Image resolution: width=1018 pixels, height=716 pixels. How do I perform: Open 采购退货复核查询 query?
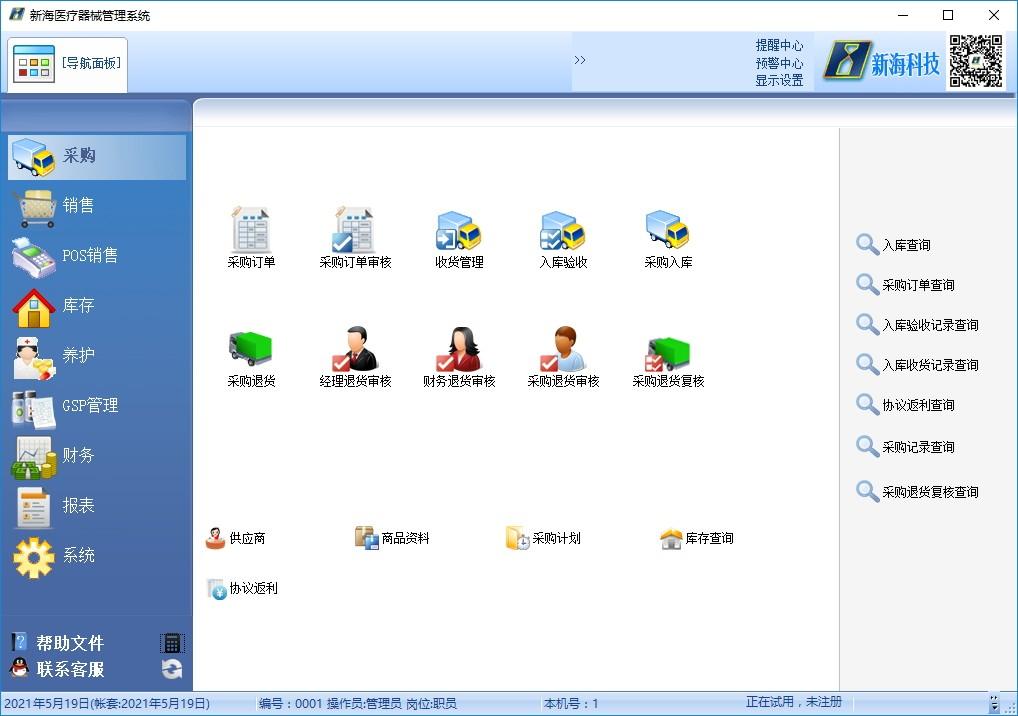(917, 491)
